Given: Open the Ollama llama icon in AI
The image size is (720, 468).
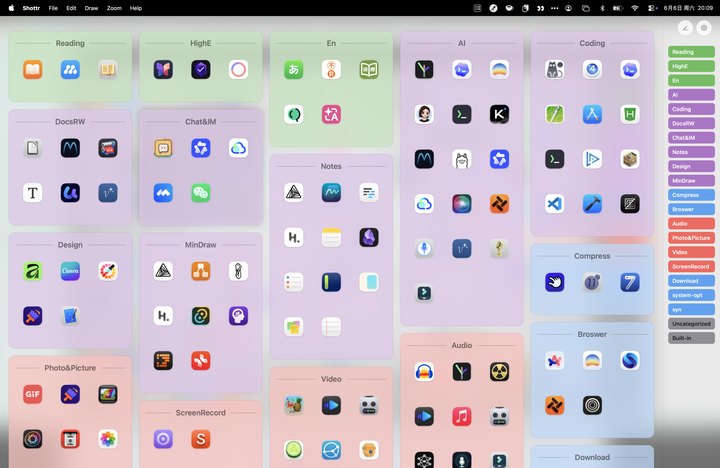Looking at the screenshot, I should 461,159.
